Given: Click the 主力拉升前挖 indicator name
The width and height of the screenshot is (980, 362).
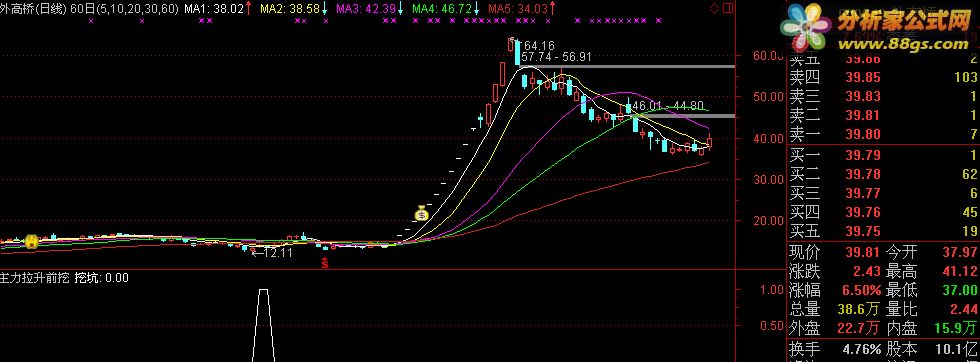Looking at the screenshot, I should click(35, 278).
